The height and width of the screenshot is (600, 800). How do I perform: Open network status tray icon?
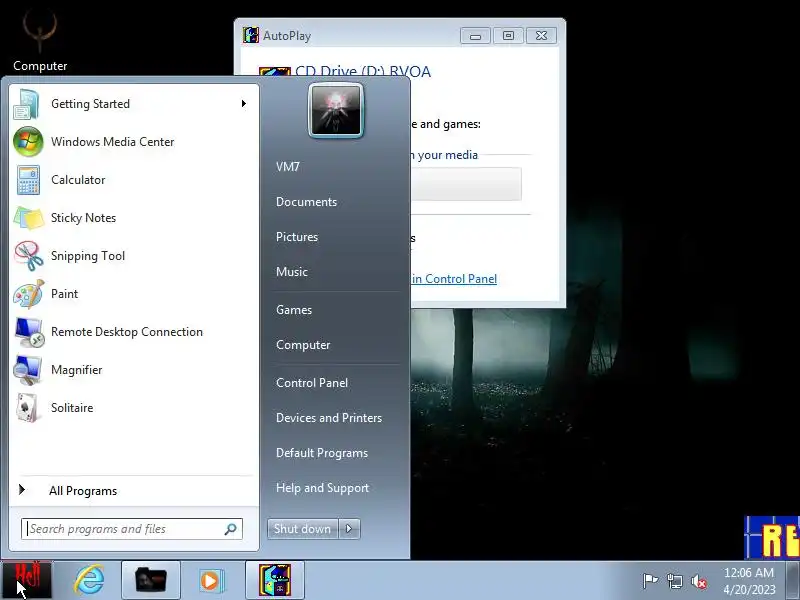[x=674, y=581]
